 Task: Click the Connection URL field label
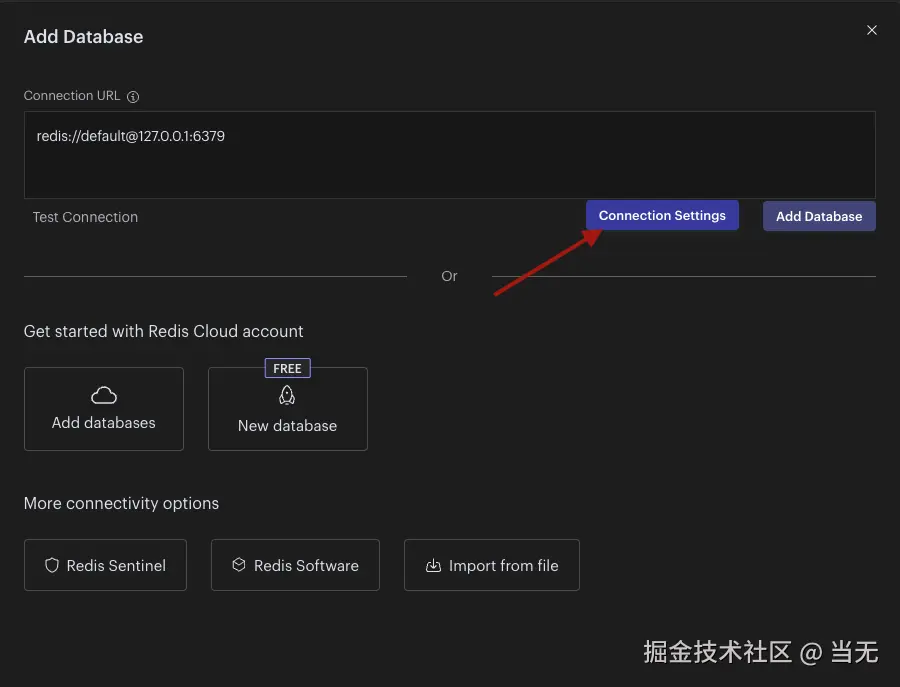72,96
